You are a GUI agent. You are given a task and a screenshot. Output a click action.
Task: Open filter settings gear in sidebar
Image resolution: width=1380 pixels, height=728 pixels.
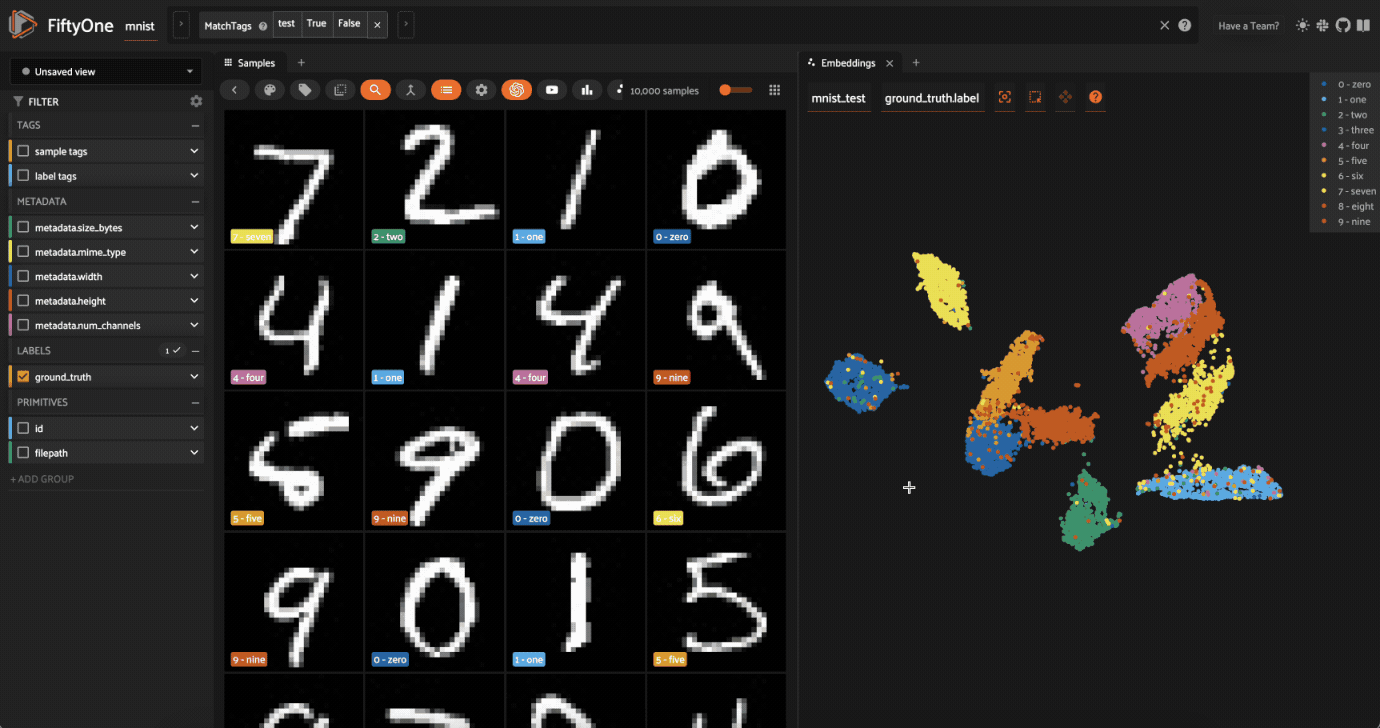[196, 101]
